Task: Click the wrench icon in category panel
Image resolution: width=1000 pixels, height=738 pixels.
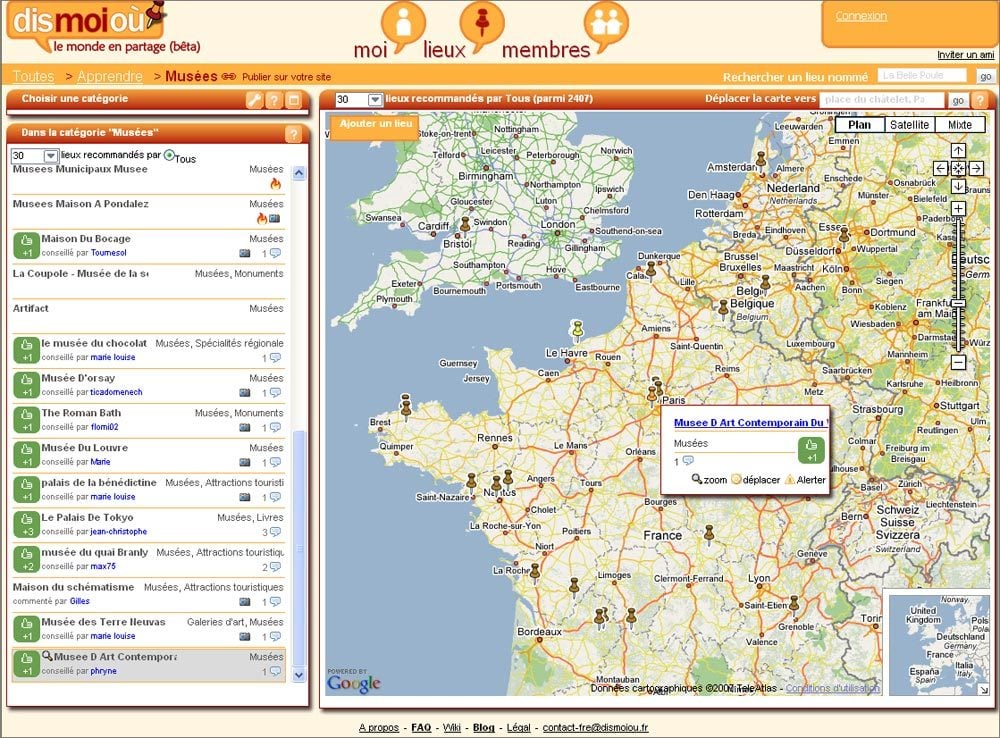Action: pos(254,100)
